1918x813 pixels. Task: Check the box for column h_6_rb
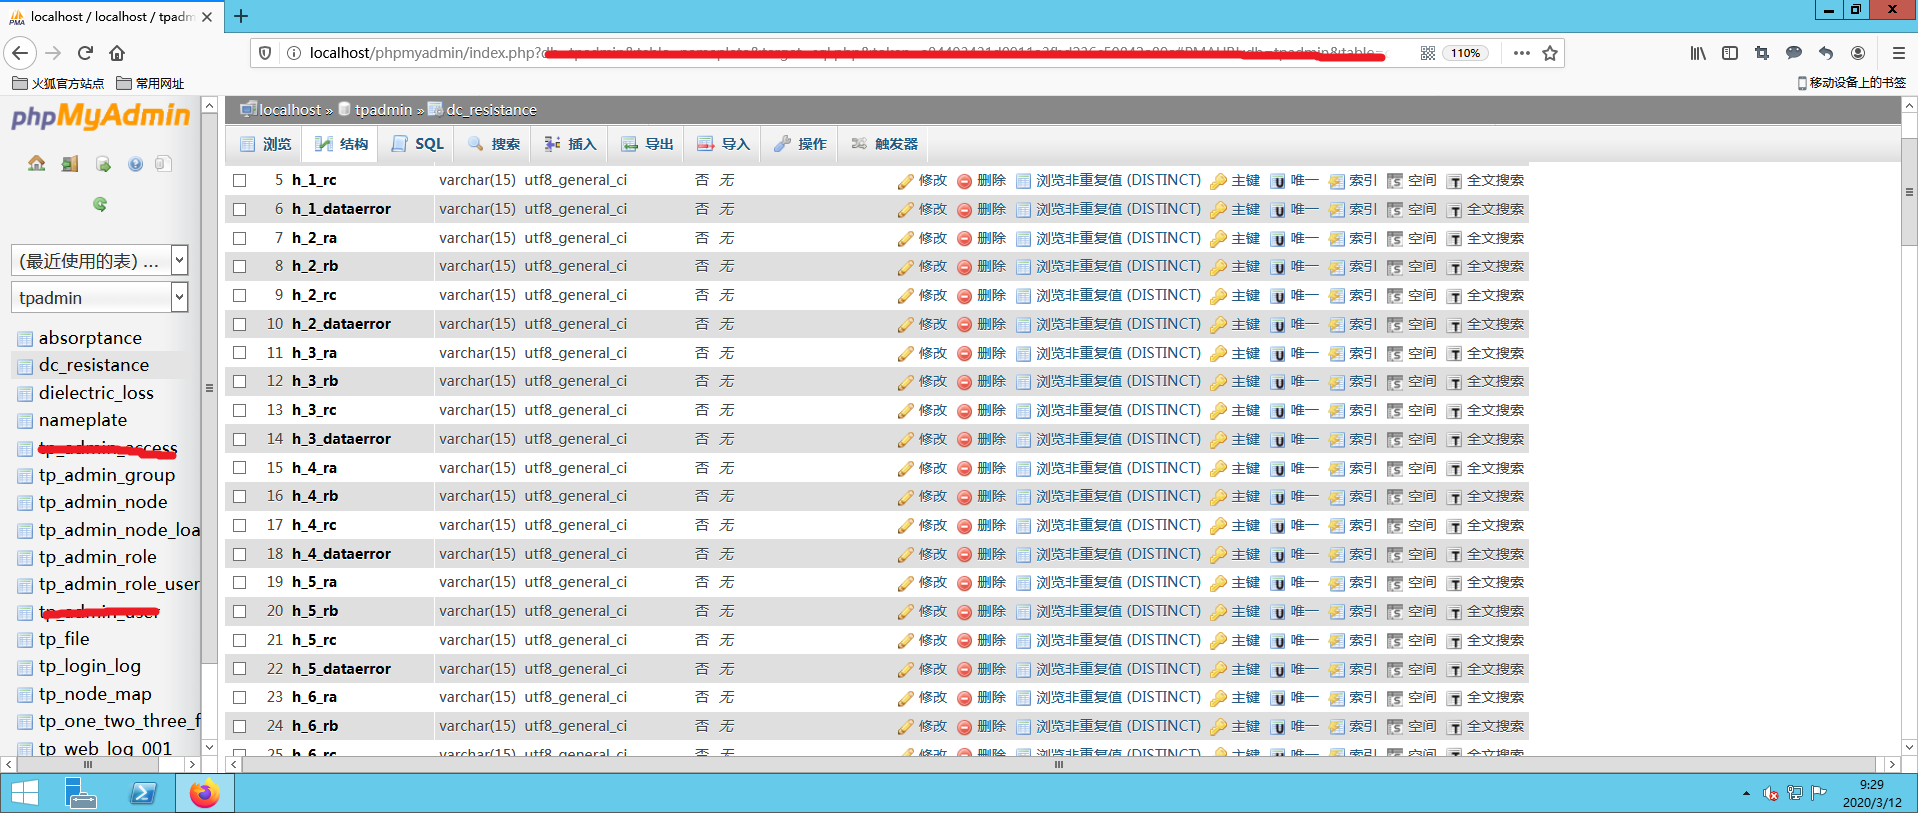click(240, 726)
